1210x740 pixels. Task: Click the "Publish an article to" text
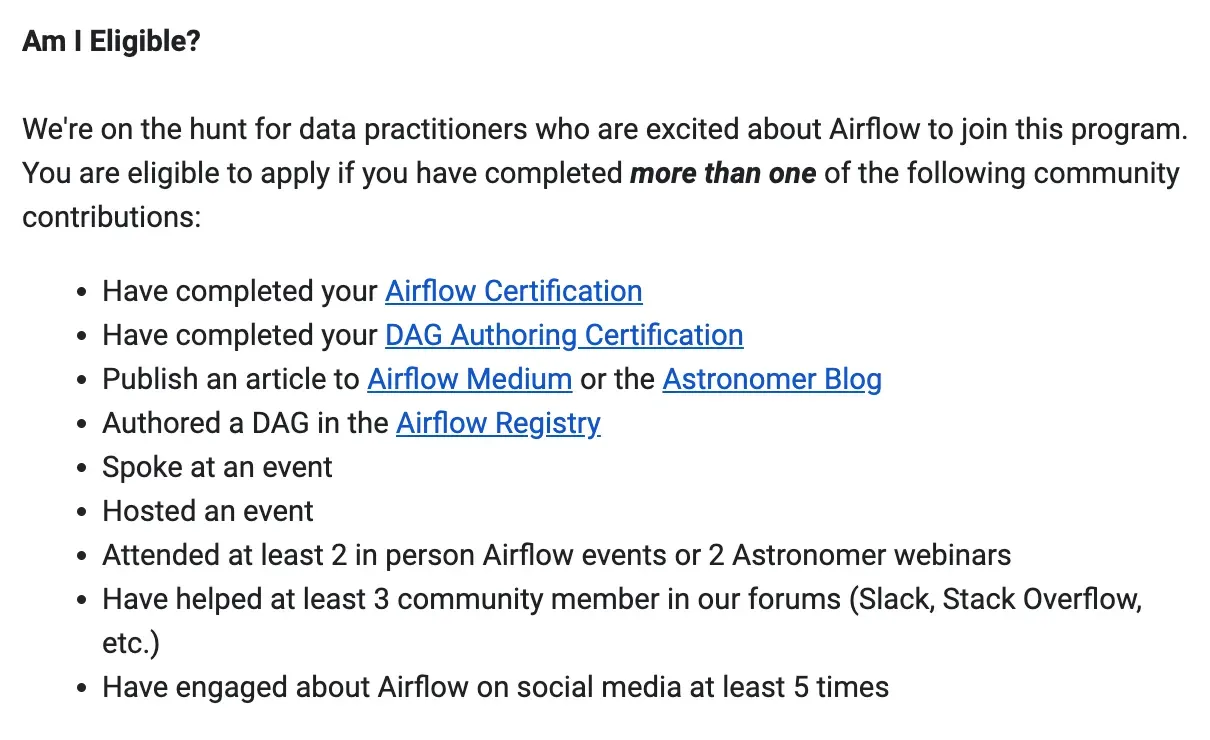pos(230,379)
